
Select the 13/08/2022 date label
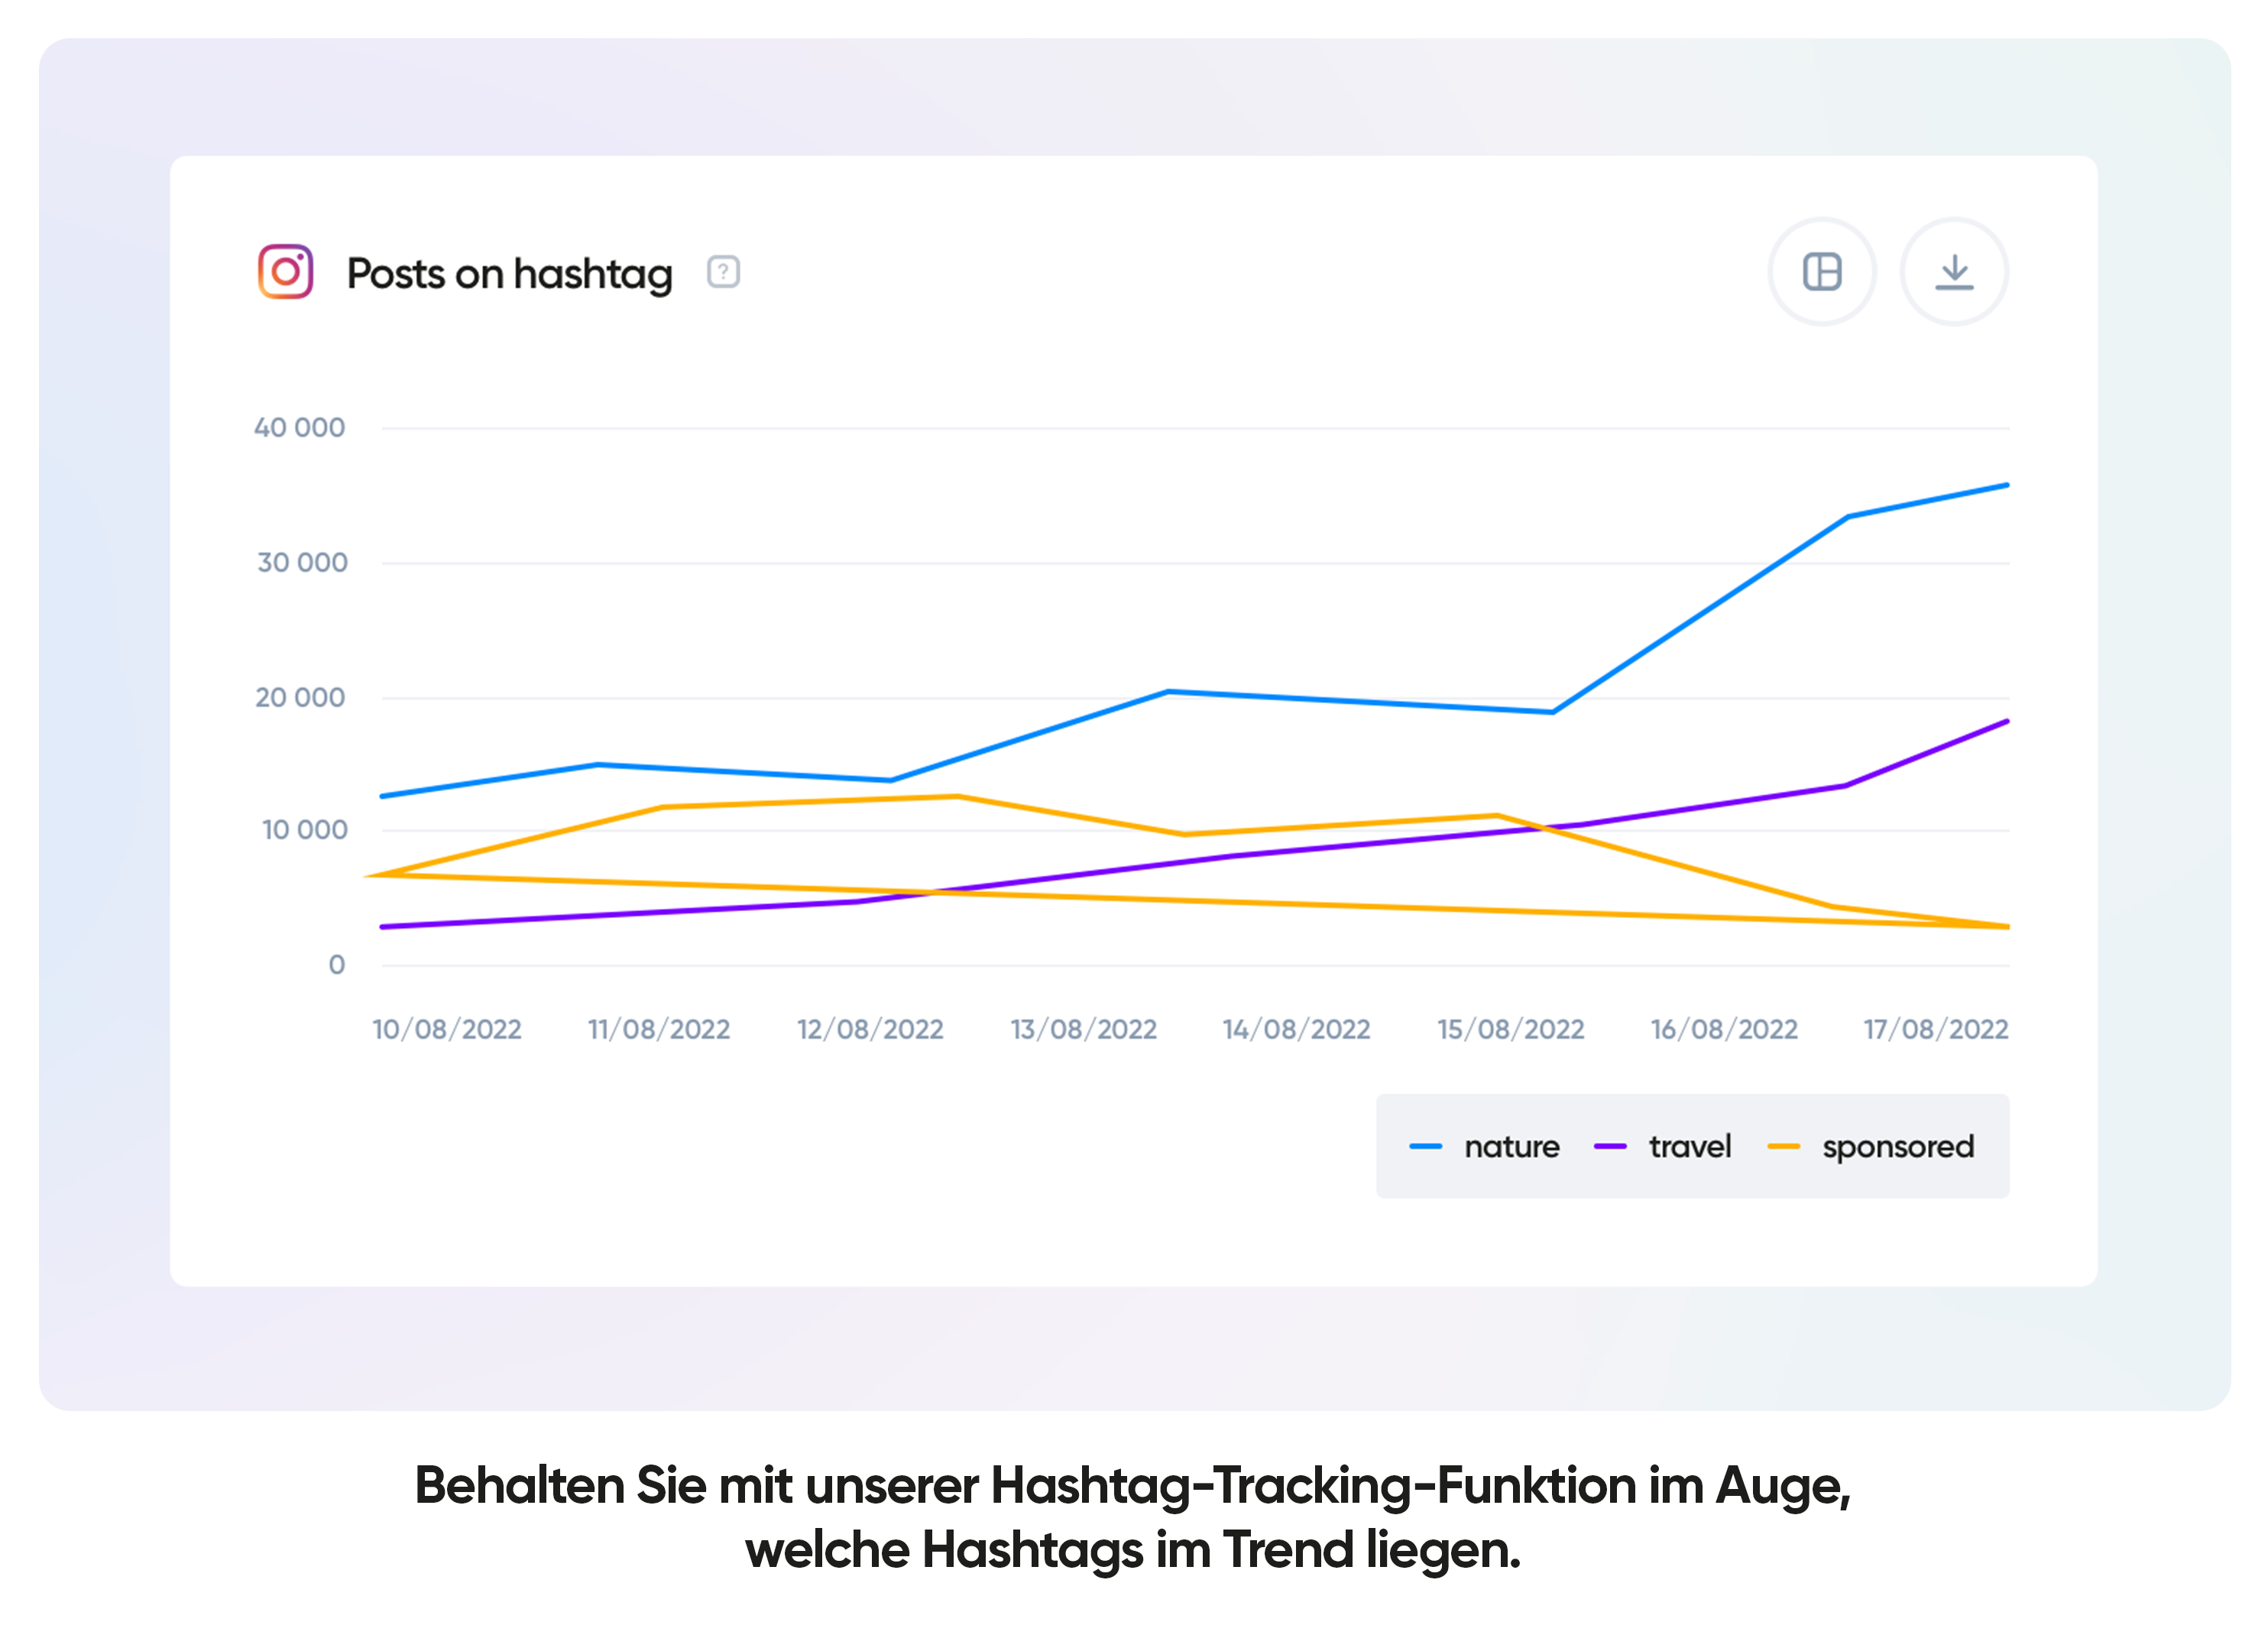coord(1083,1029)
